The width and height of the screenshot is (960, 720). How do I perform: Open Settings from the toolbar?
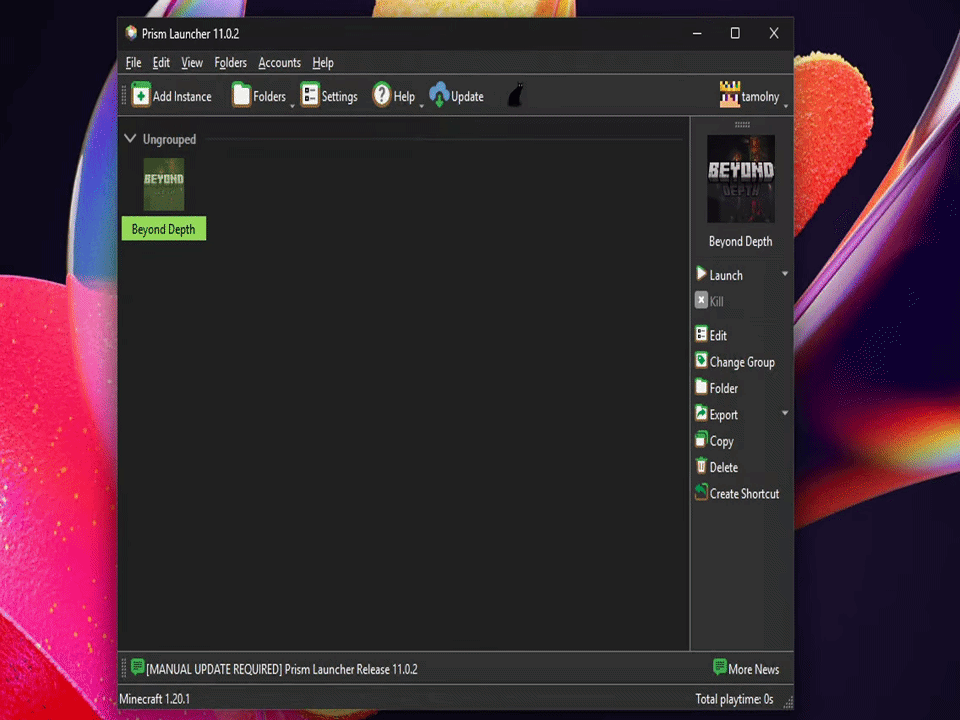pos(329,96)
